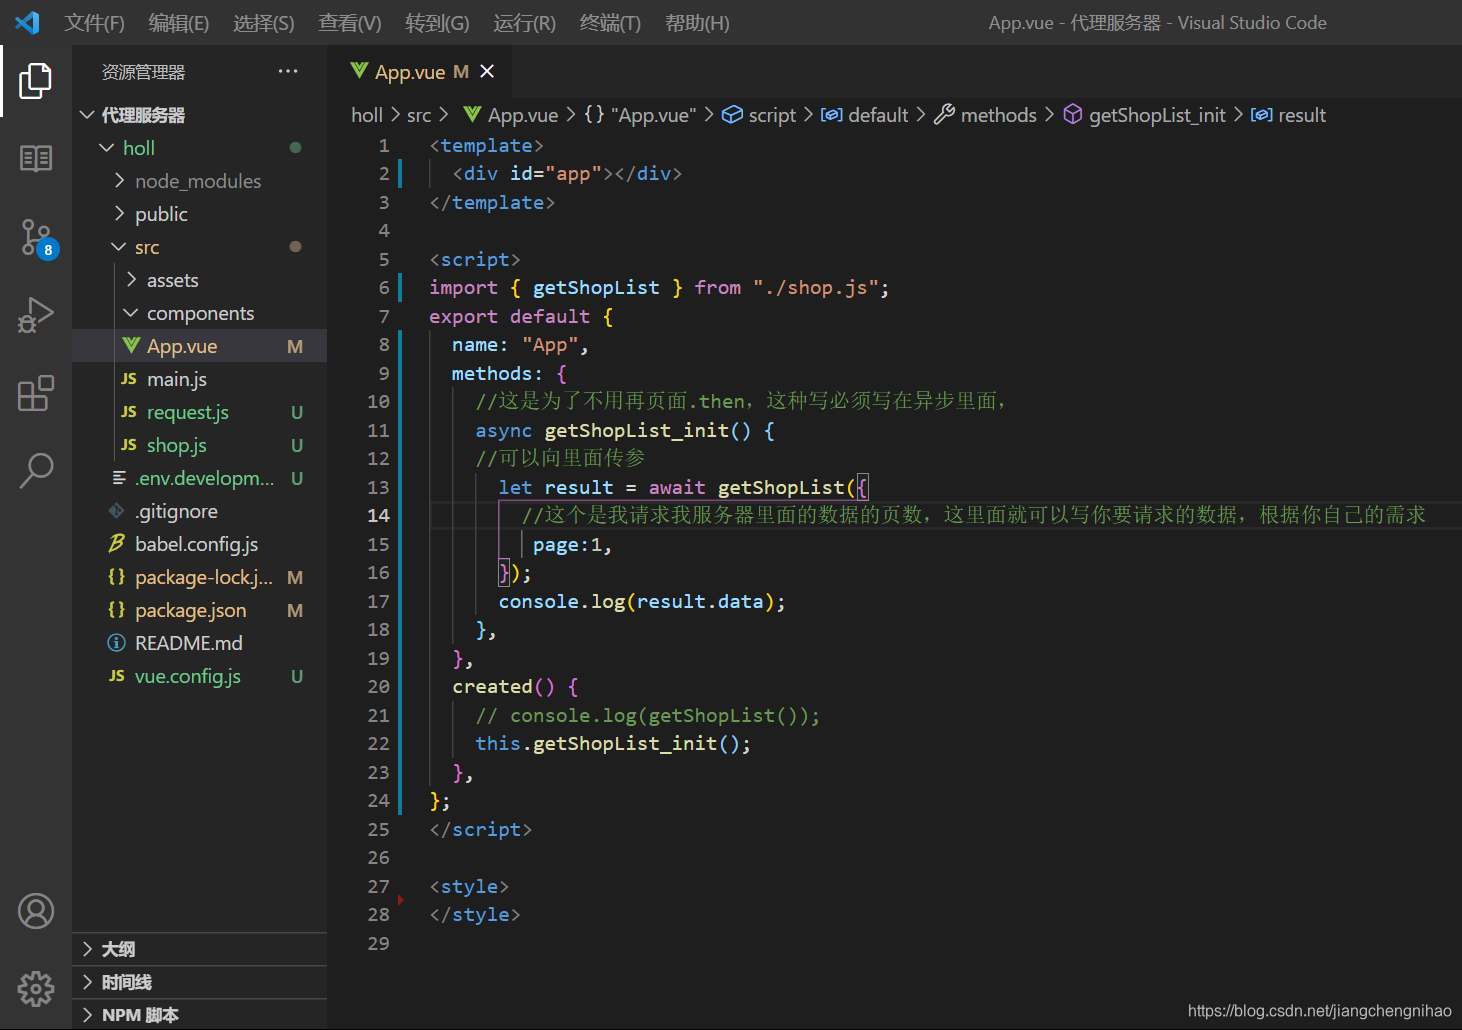This screenshot has width=1462, height=1030.
Task: Click info icon beside README.md
Action: click(x=117, y=643)
